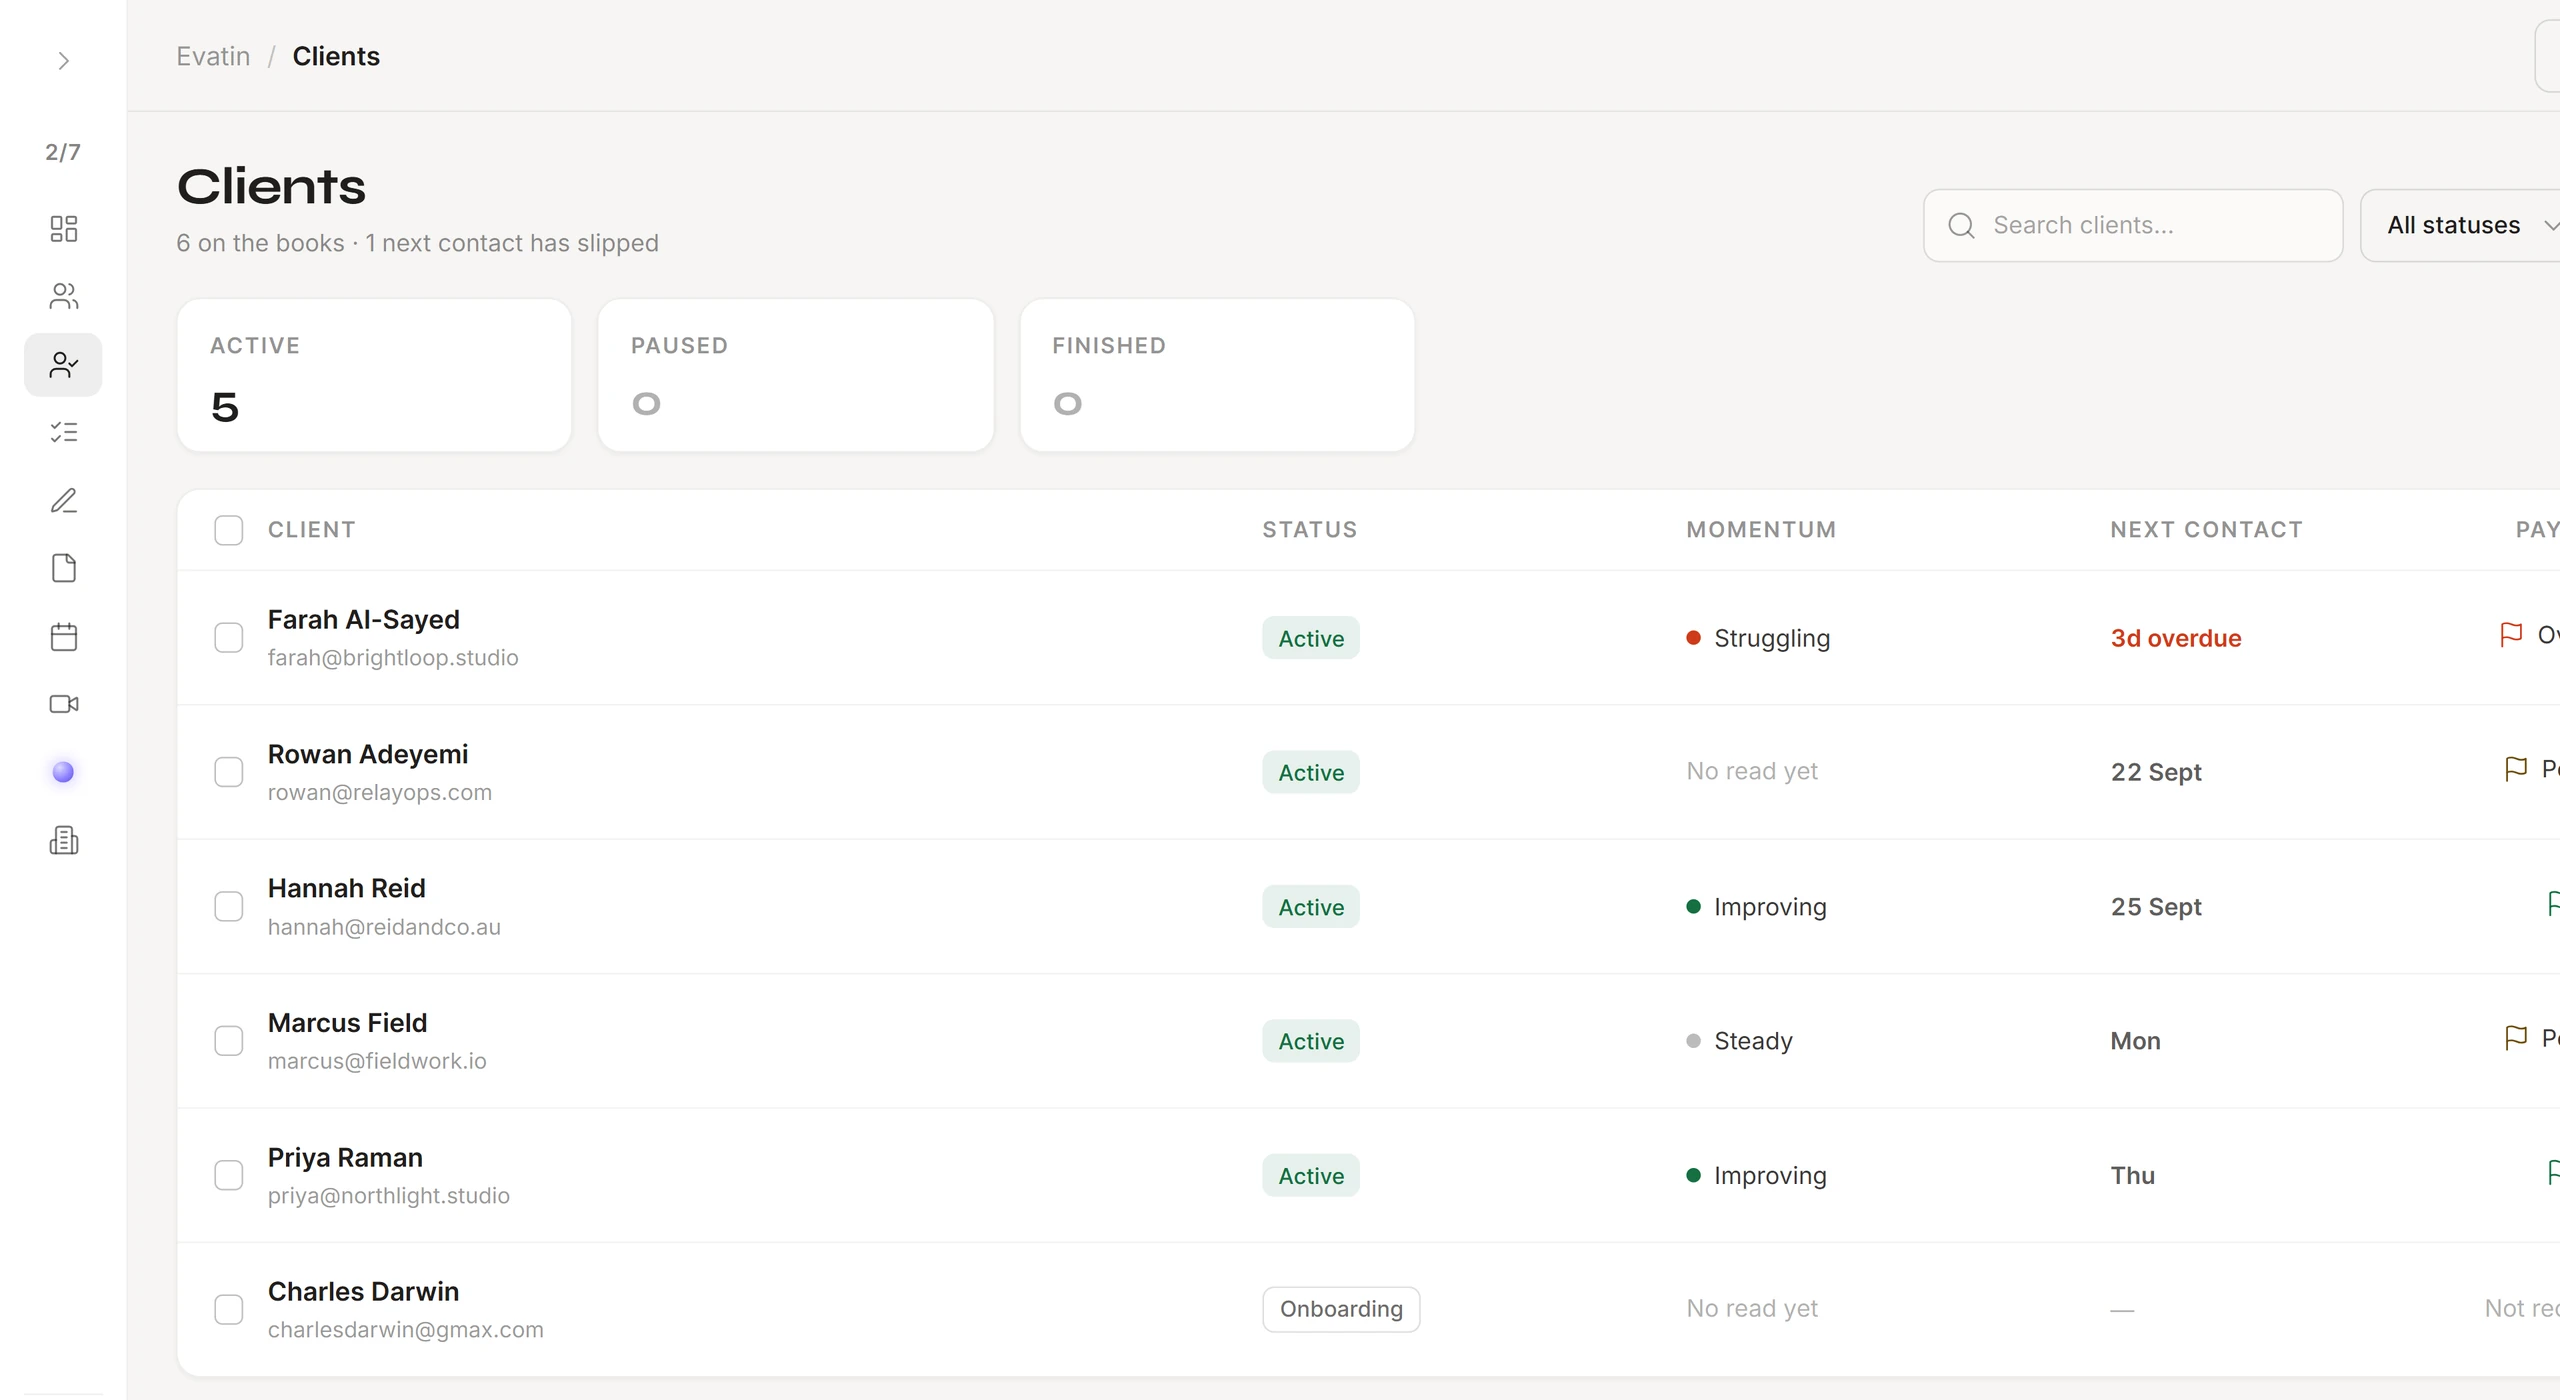Check the box for Hannah Reid

[x=228, y=907]
